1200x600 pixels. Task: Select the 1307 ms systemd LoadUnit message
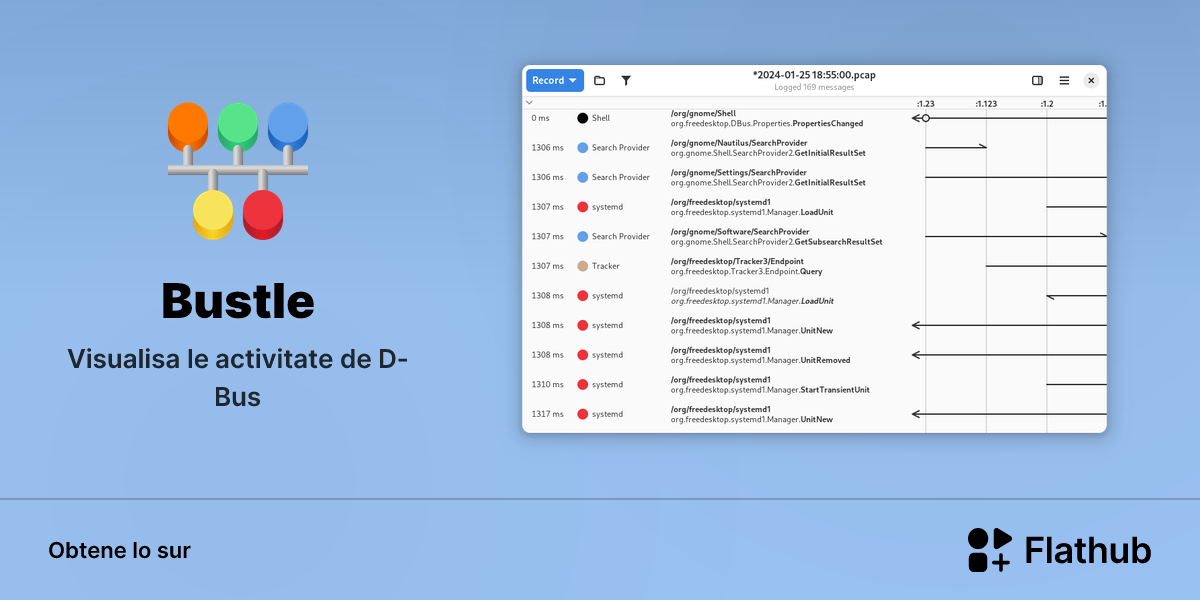(x=814, y=207)
